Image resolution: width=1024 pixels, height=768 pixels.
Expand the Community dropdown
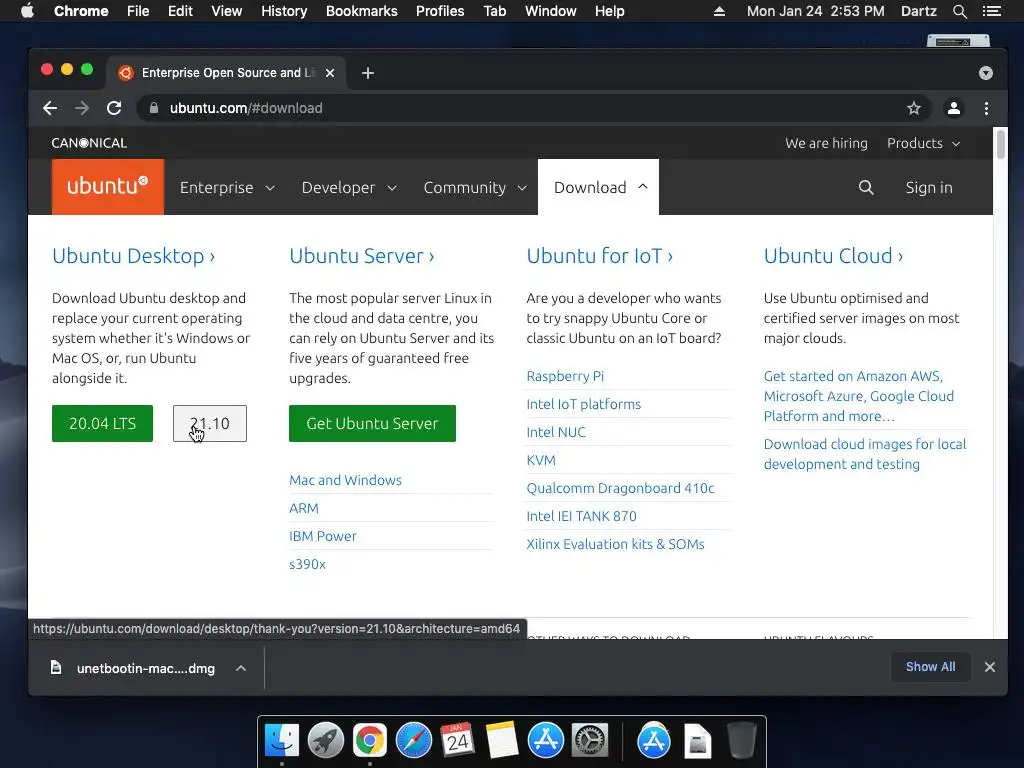475,187
